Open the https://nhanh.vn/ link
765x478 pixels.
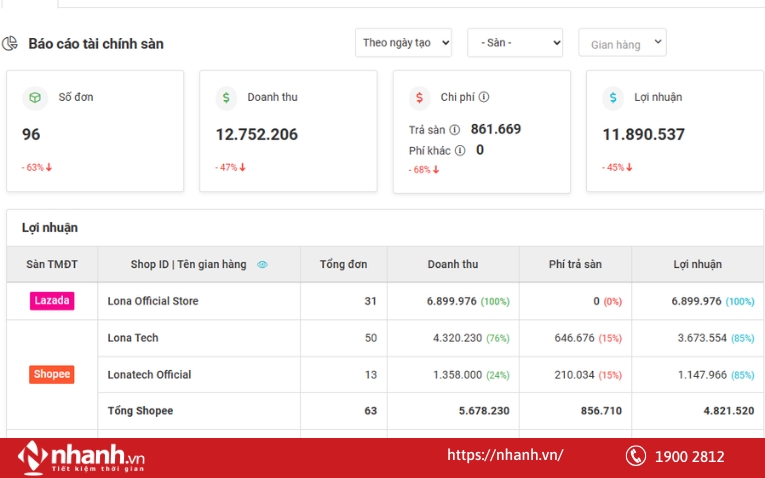(505, 455)
